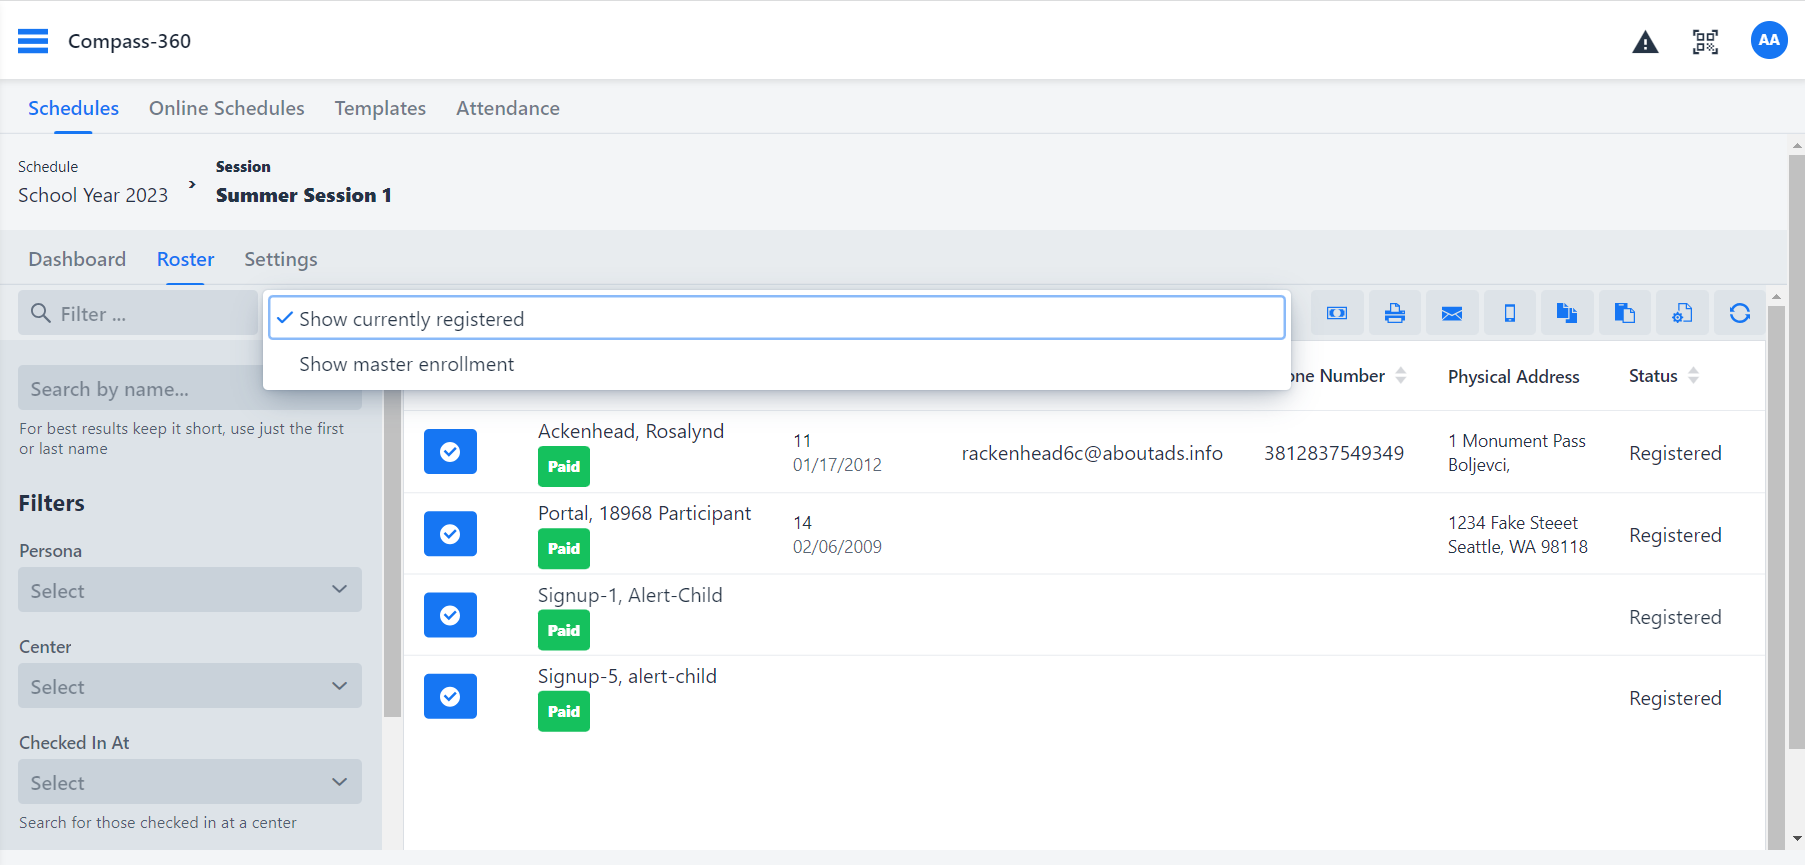Image resolution: width=1805 pixels, height=865 pixels.
Task: Expand the Persona filter dropdown
Action: (190, 590)
